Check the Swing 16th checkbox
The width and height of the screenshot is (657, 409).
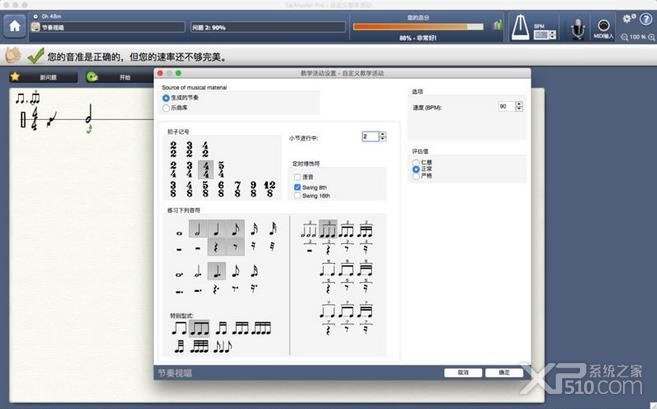pos(297,196)
